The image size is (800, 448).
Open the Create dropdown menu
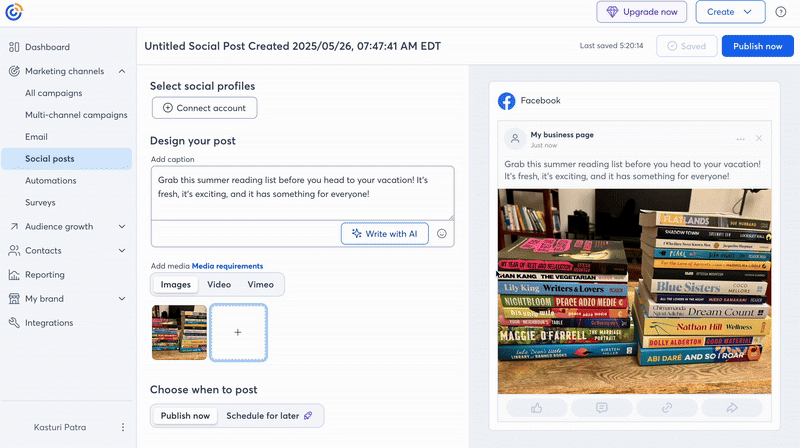click(x=730, y=12)
